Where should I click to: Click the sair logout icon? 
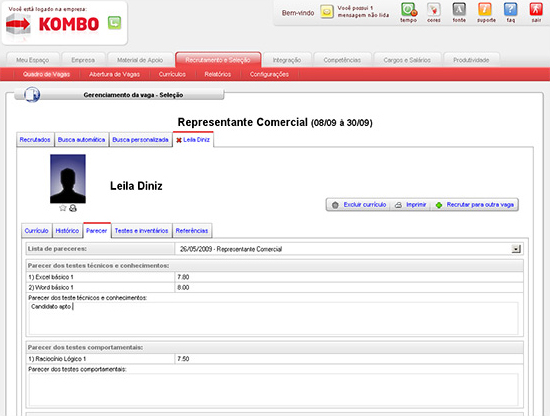coord(536,10)
